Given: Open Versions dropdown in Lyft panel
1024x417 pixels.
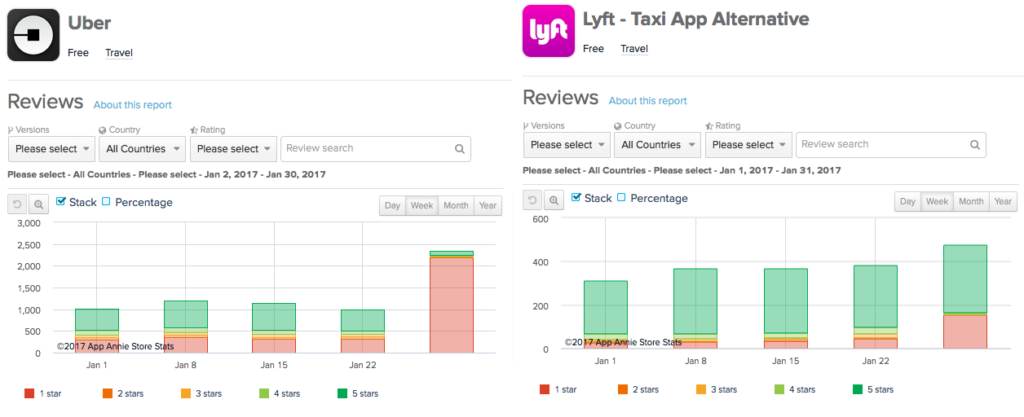Looking at the screenshot, I should point(567,145).
